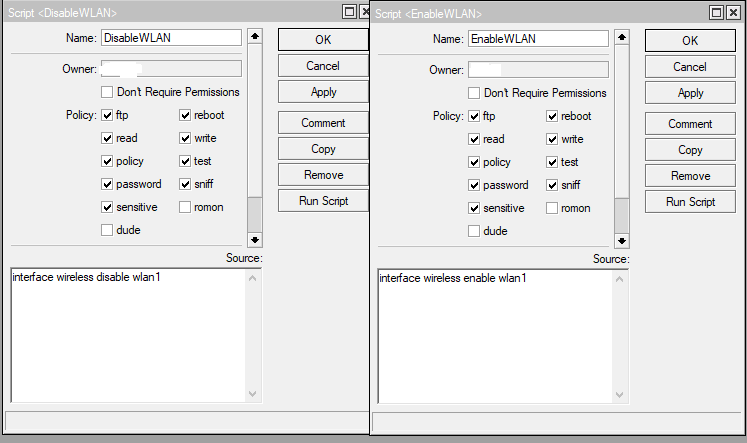The width and height of the screenshot is (747, 443).
Task: Click the Name field containing DisableWLAN
Action: (x=172, y=38)
